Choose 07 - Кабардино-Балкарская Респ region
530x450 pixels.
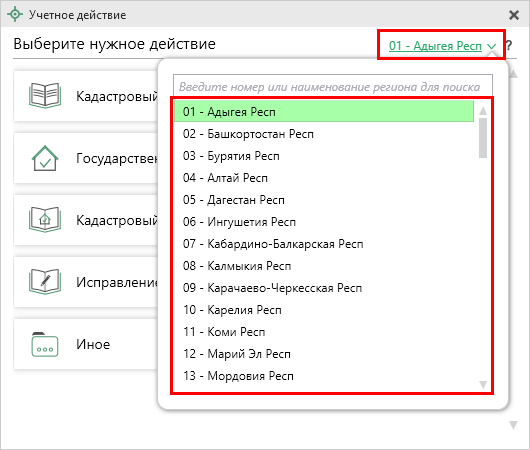click(324, 244)
